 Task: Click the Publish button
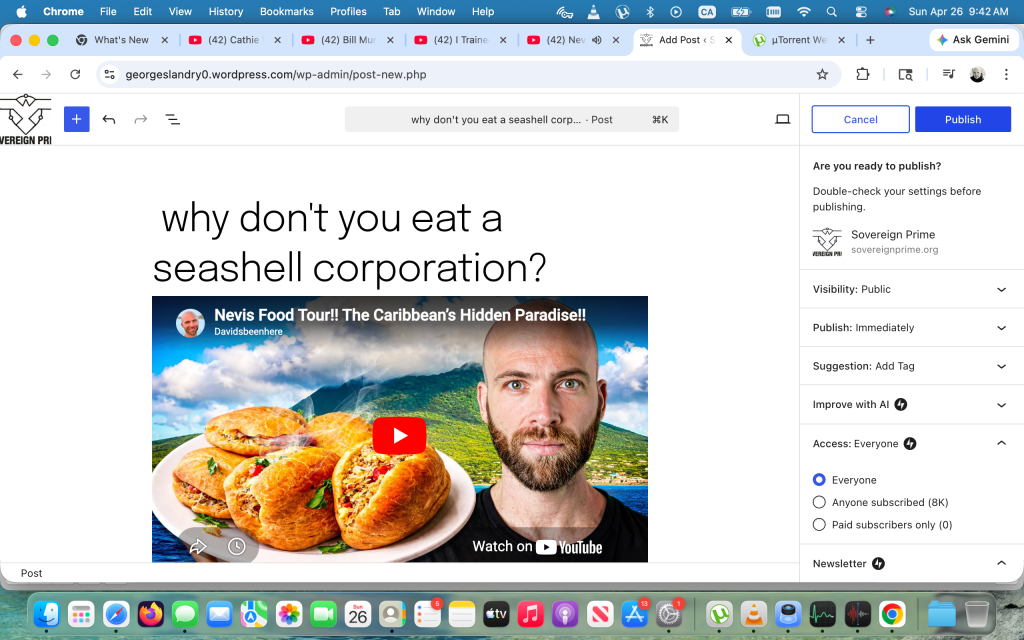click(x=962, y=119)
